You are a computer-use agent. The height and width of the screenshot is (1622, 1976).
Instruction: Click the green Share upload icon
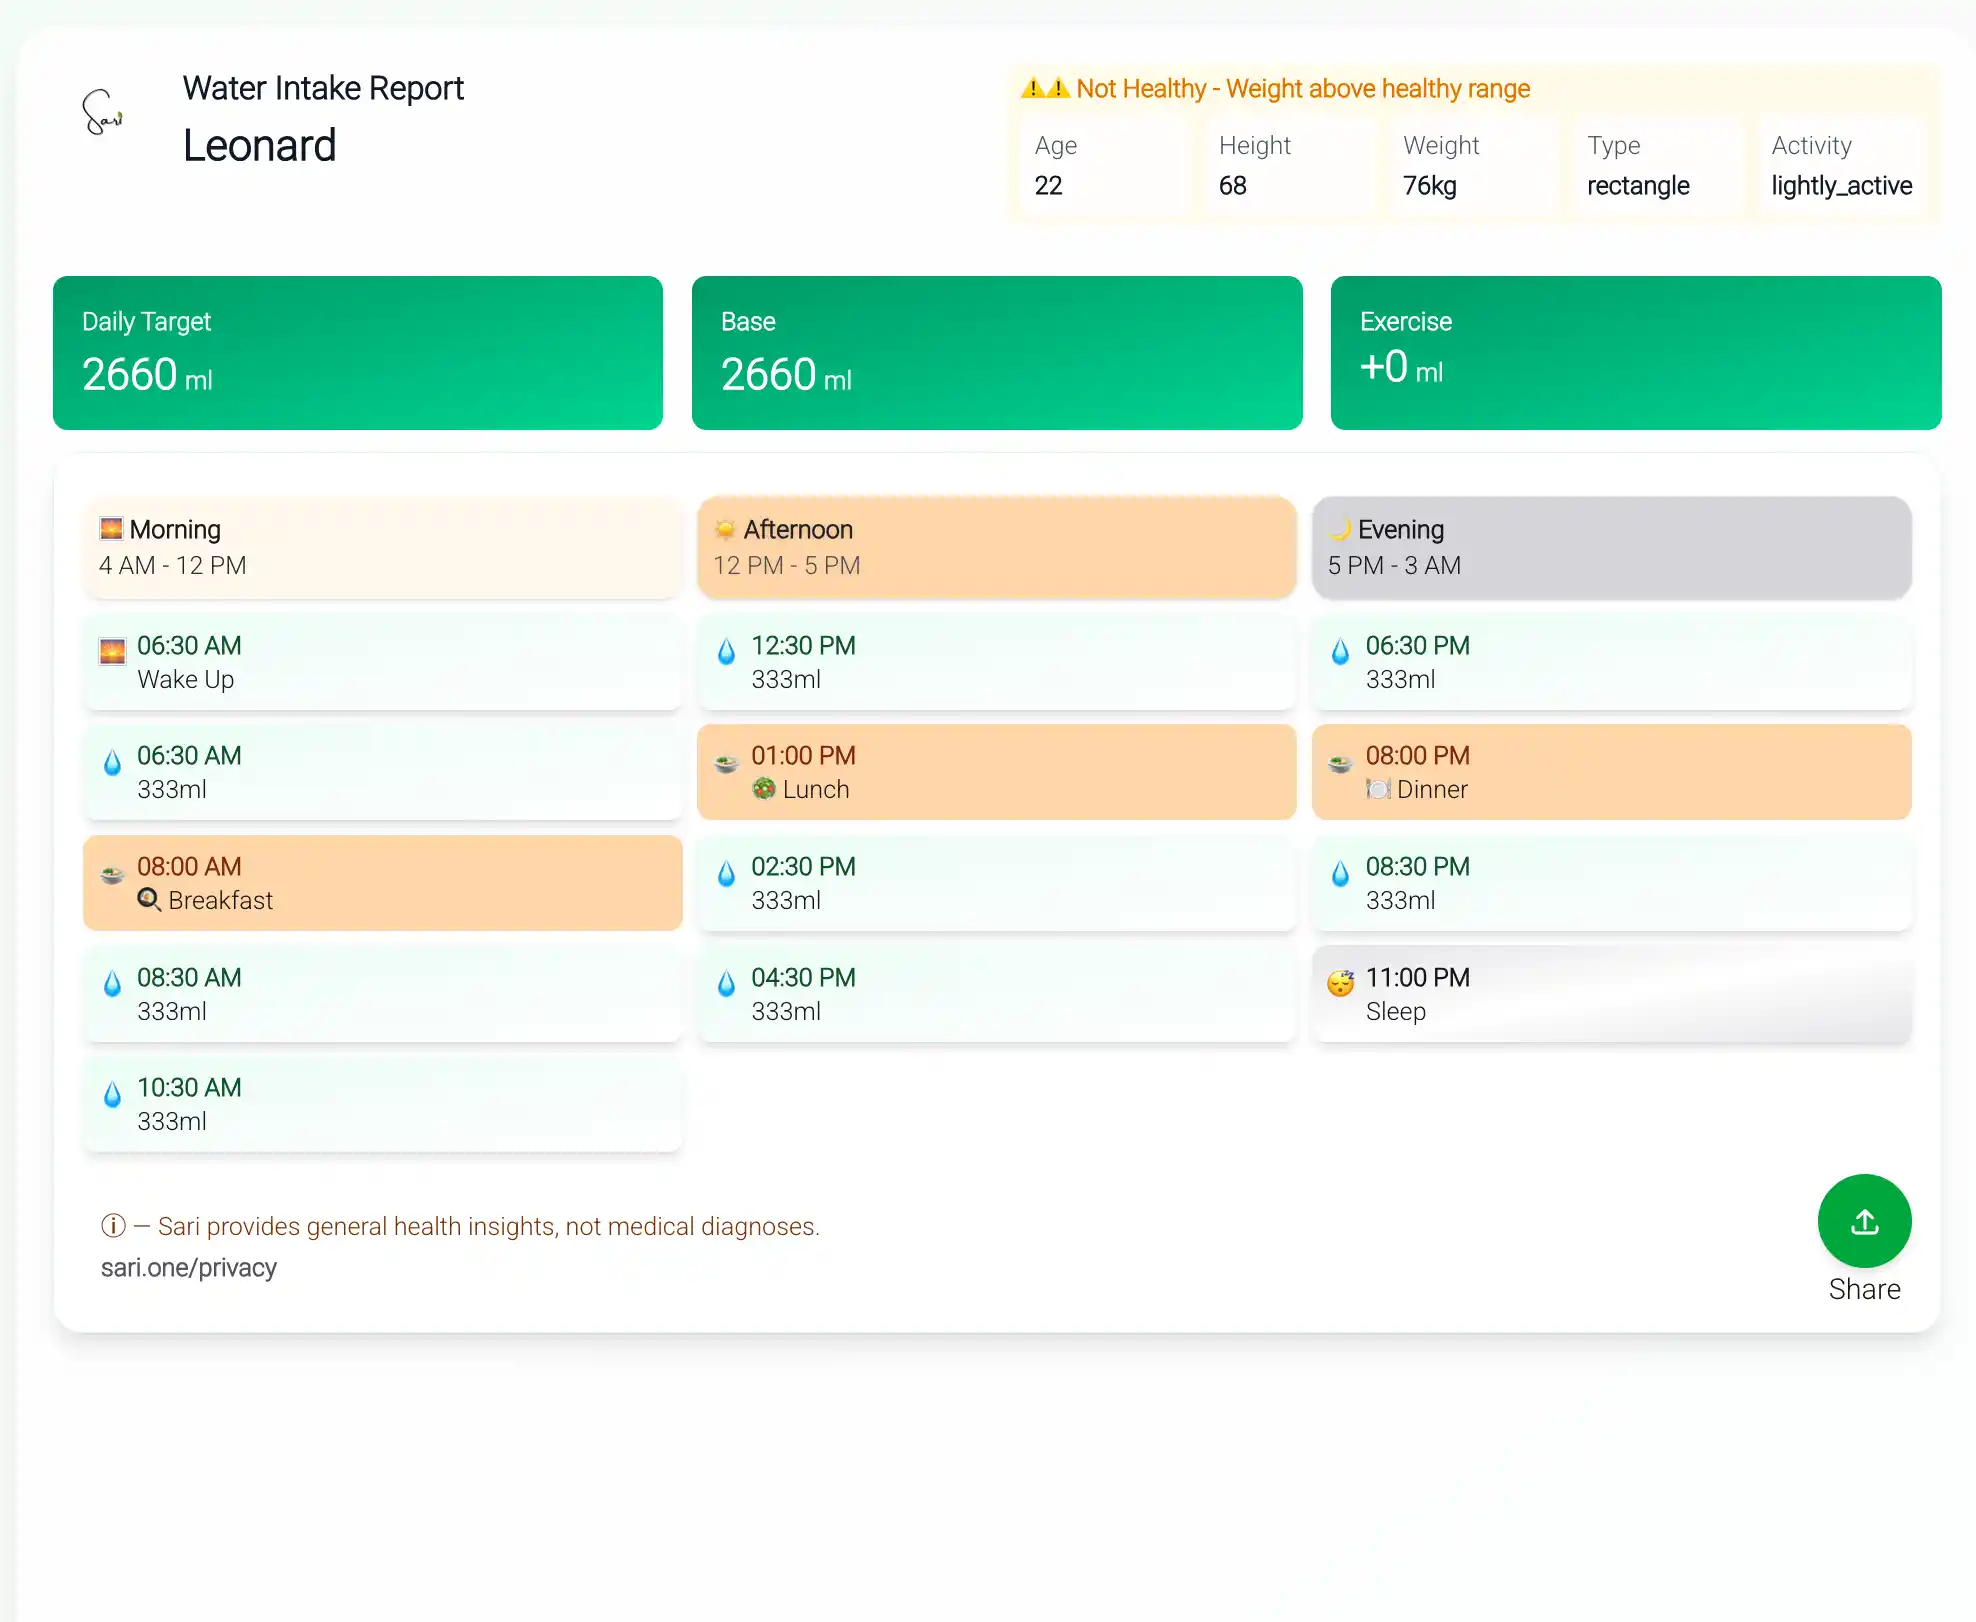tap(1864, 1221)
